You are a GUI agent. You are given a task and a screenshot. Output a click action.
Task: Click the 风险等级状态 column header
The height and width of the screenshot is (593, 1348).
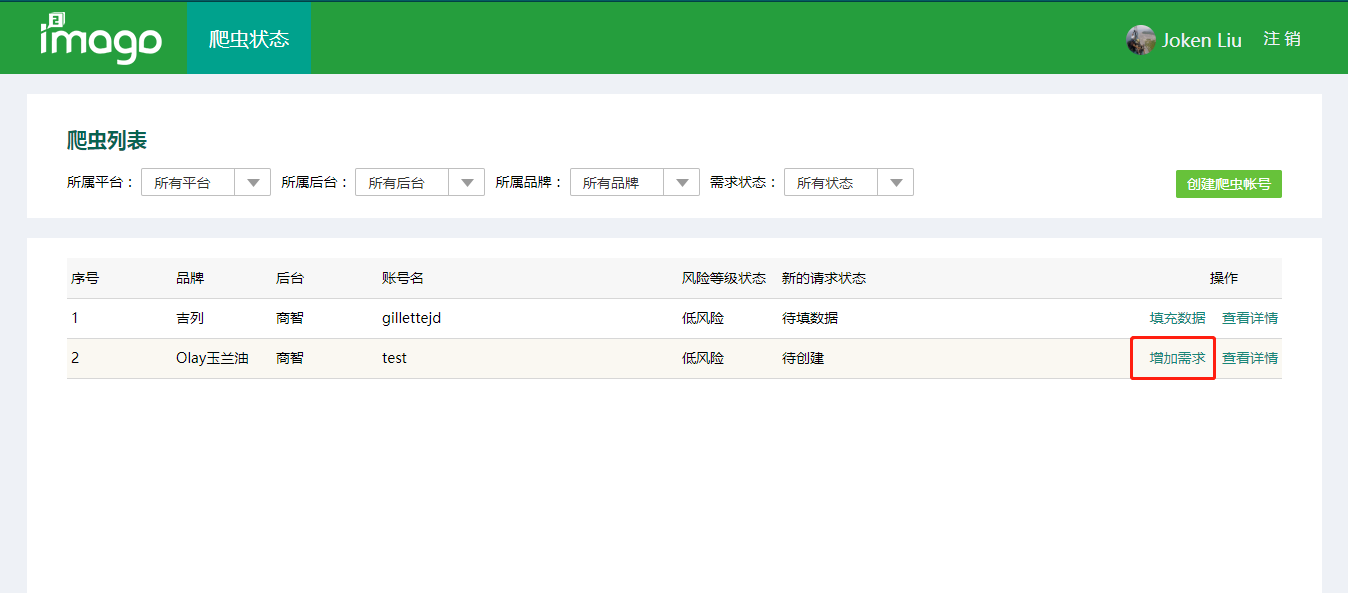(724, 278)
